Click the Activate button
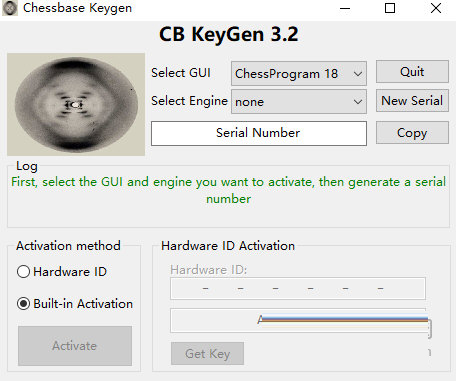 tap(75, 346)
